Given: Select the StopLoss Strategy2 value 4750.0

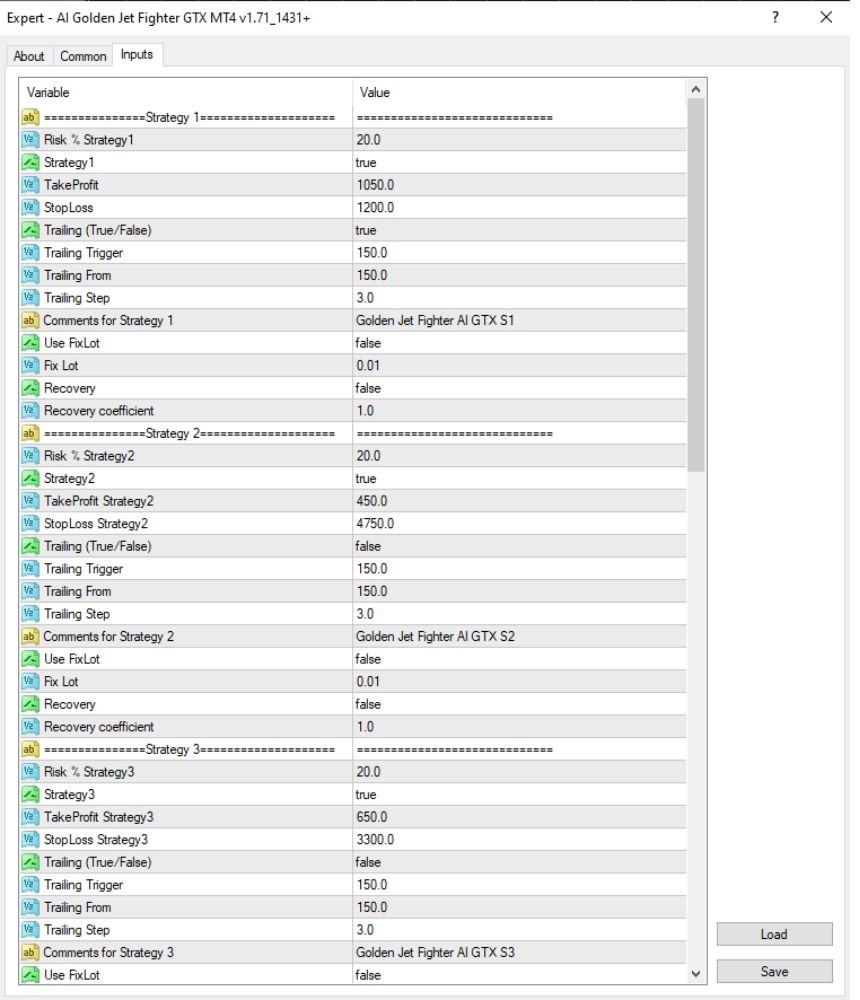Looking at the screenshot, I should [x=375, y=524].
